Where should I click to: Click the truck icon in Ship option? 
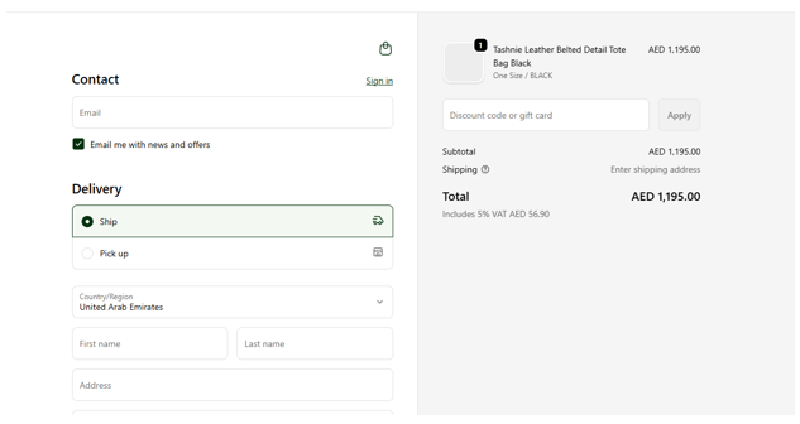pos(378,221)
